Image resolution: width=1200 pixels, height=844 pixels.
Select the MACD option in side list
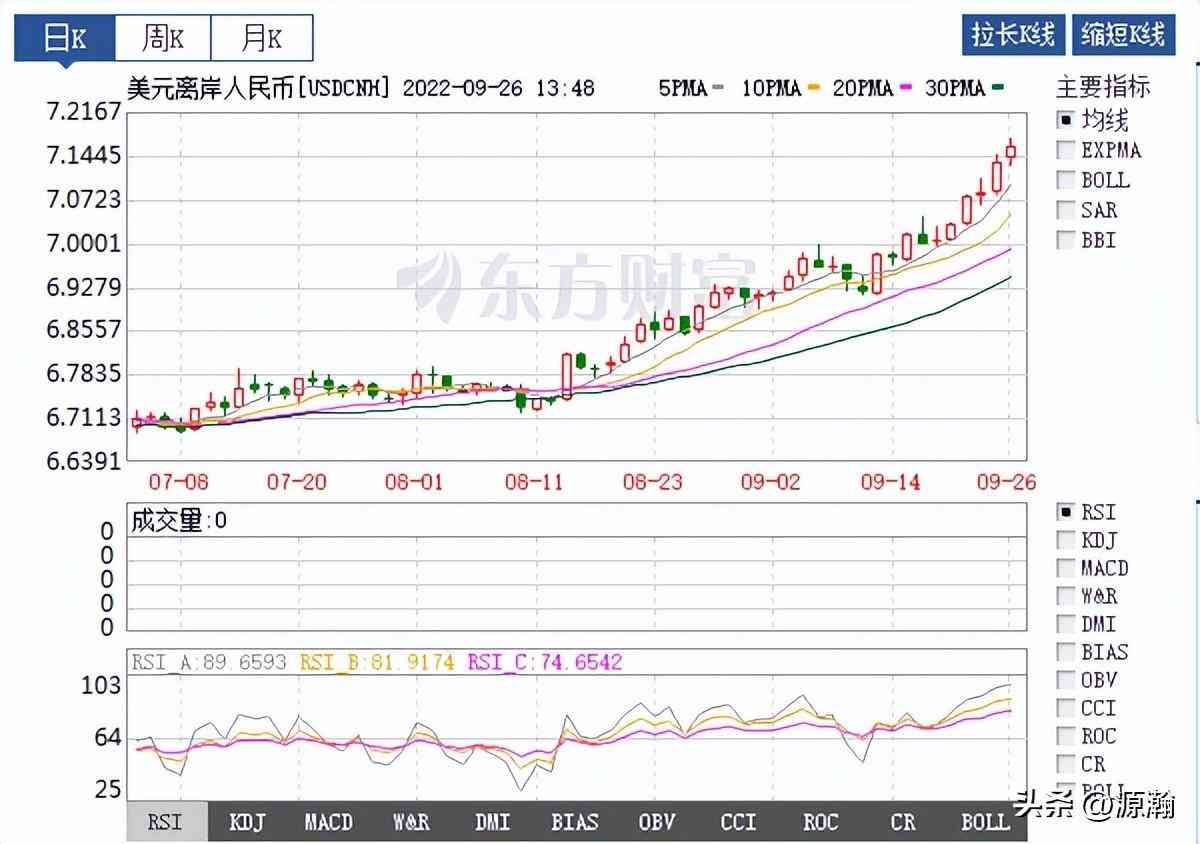(x=1066, y=568)
